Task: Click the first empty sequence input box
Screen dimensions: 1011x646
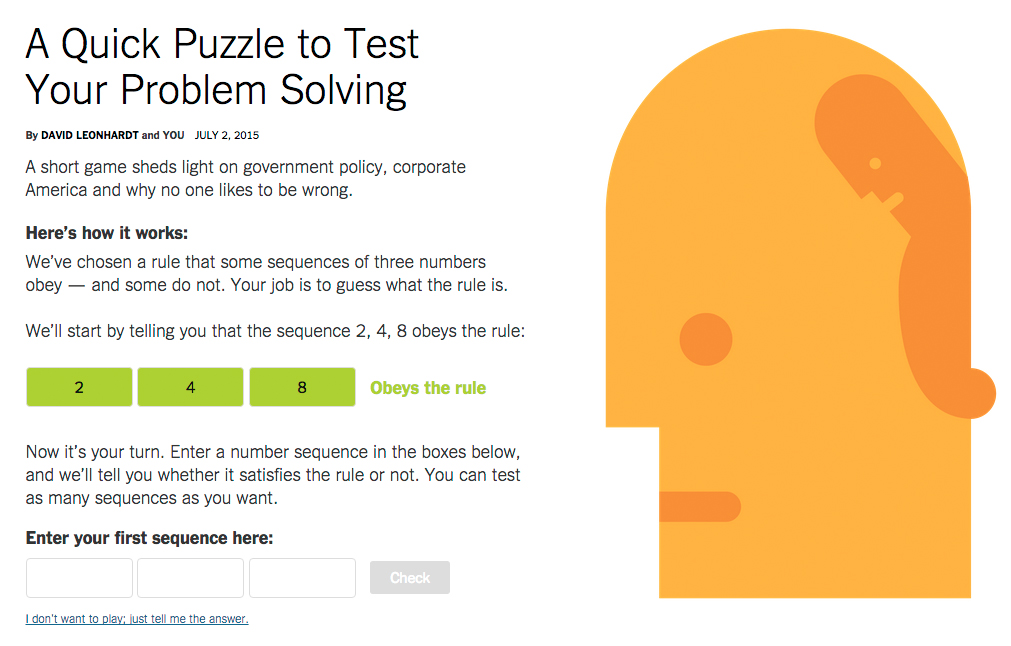Action: [x=79, y=578]
